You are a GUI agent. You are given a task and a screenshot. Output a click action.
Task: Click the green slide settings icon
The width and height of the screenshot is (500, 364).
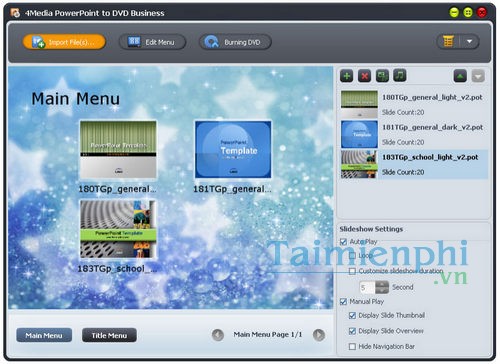click(x=382, y=76)
